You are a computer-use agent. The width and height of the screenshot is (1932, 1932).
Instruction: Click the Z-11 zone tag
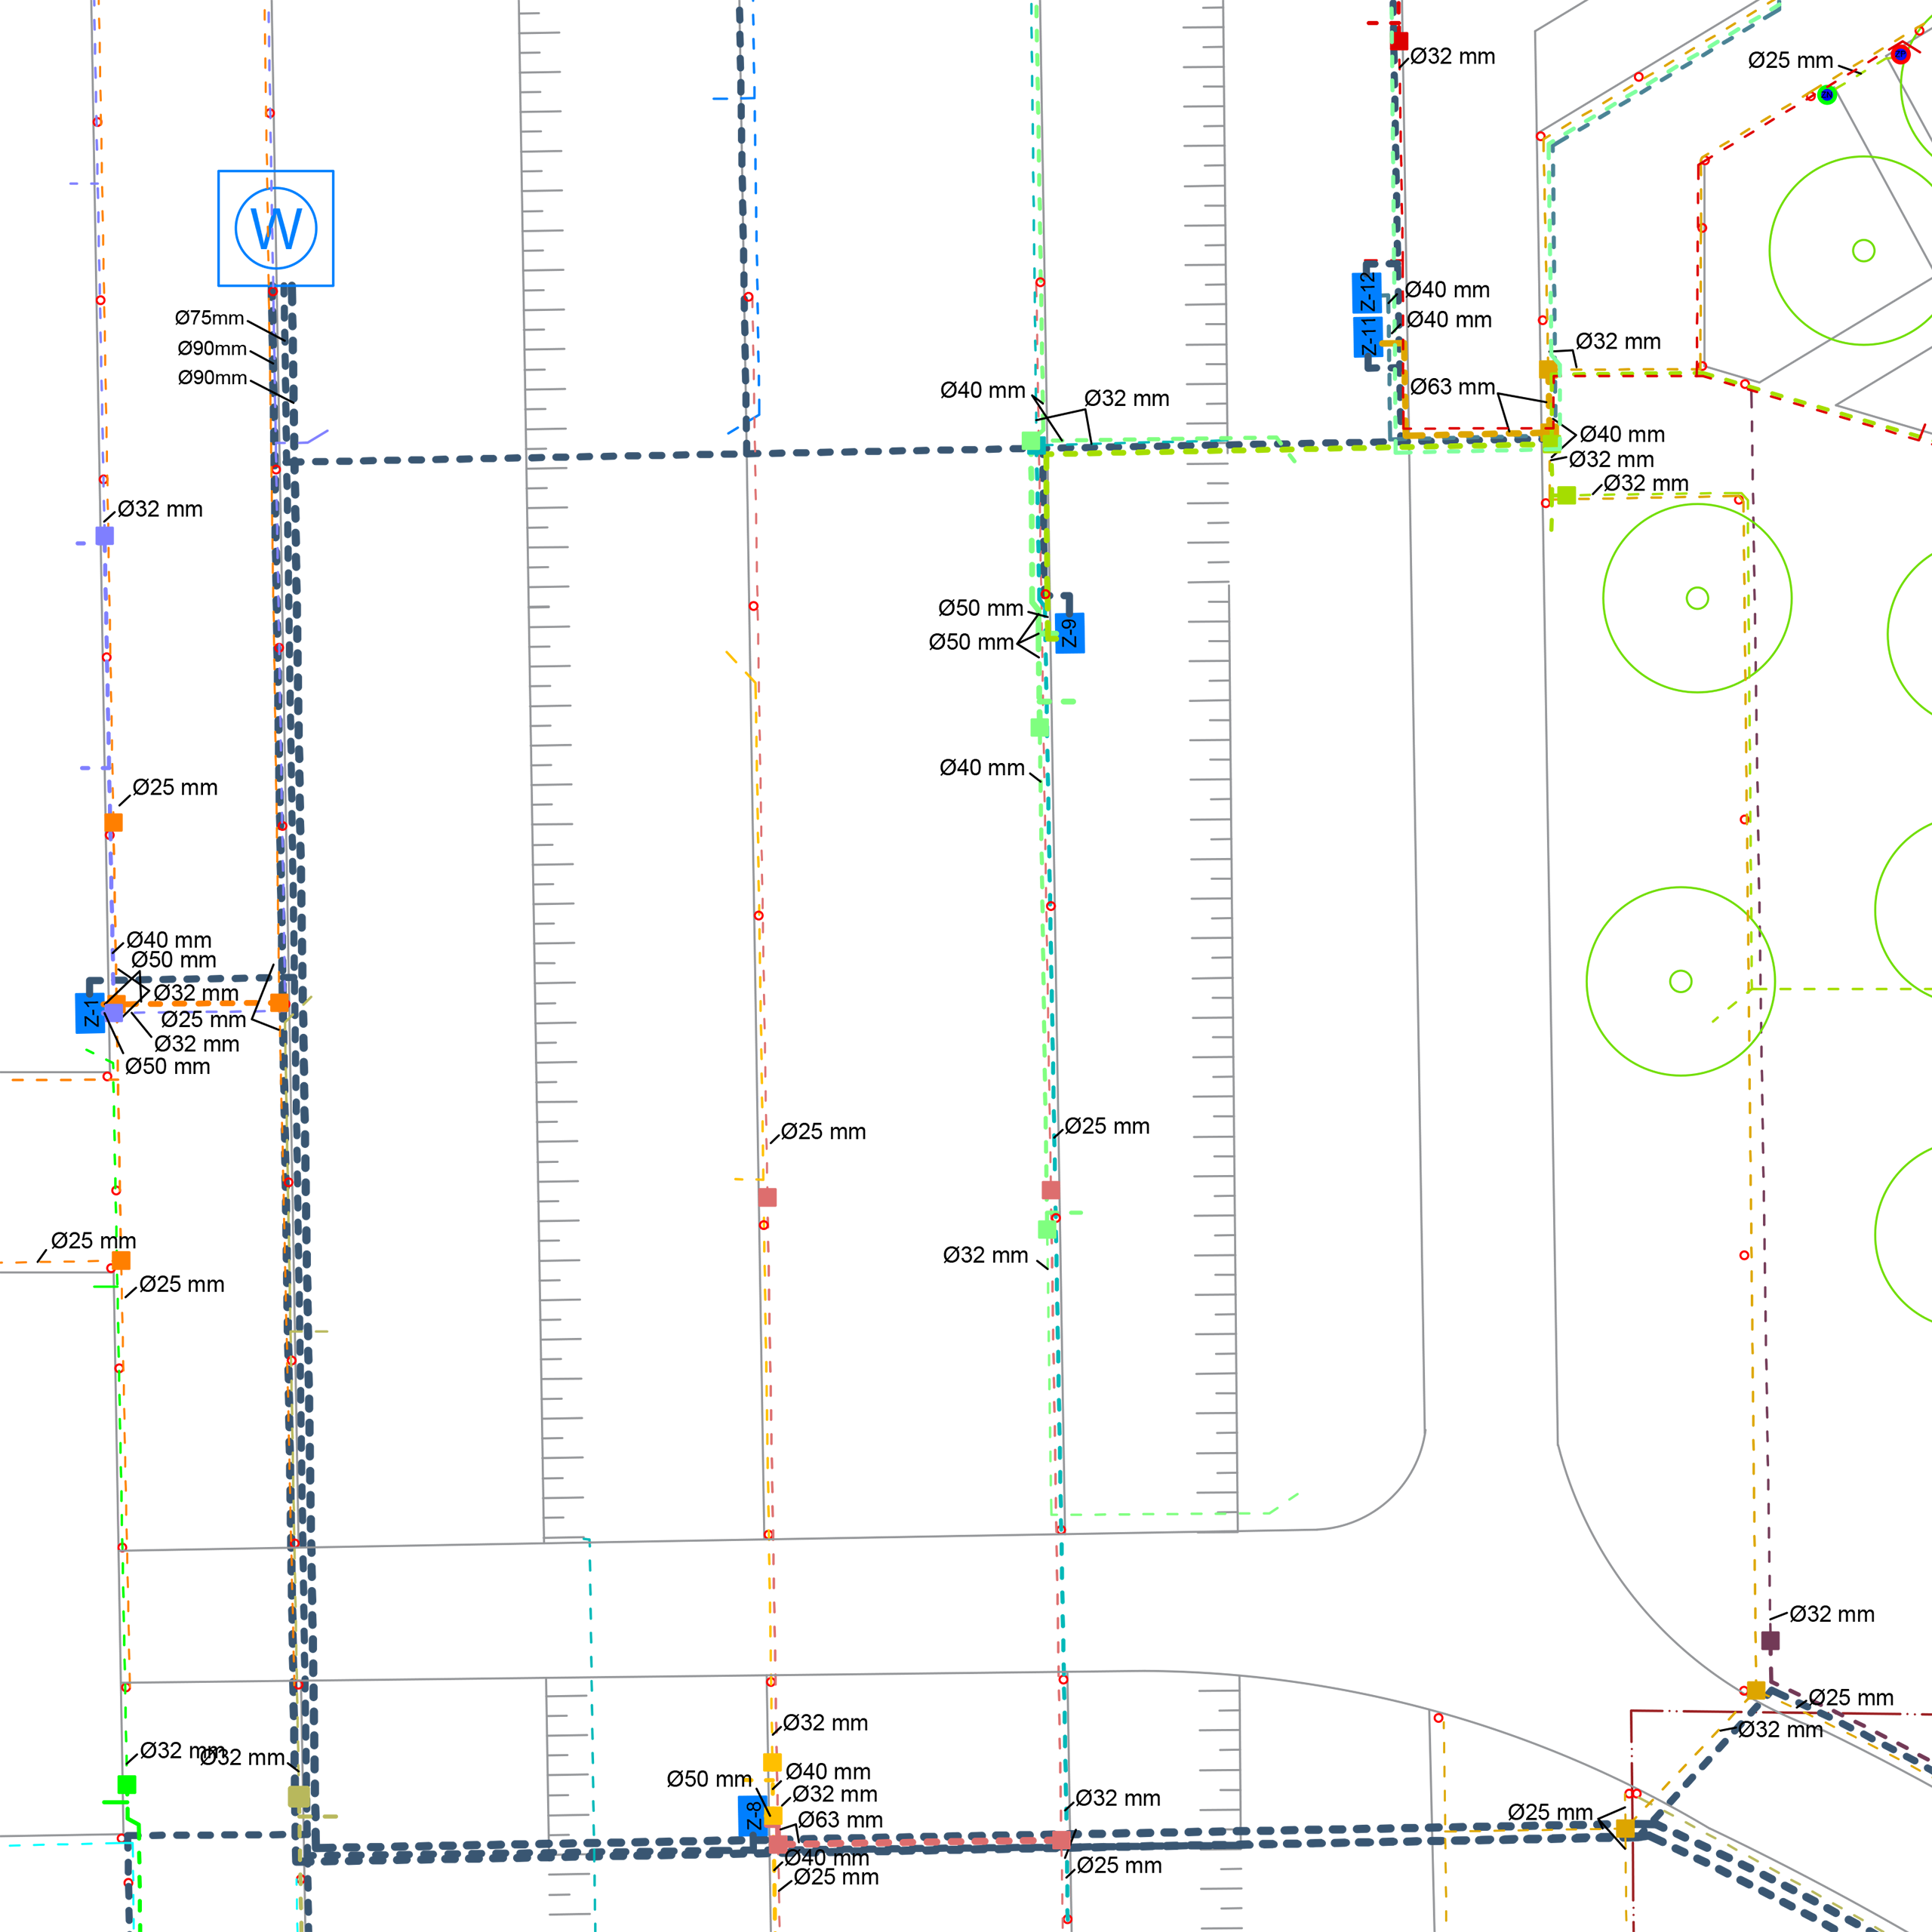[1368, 337]
